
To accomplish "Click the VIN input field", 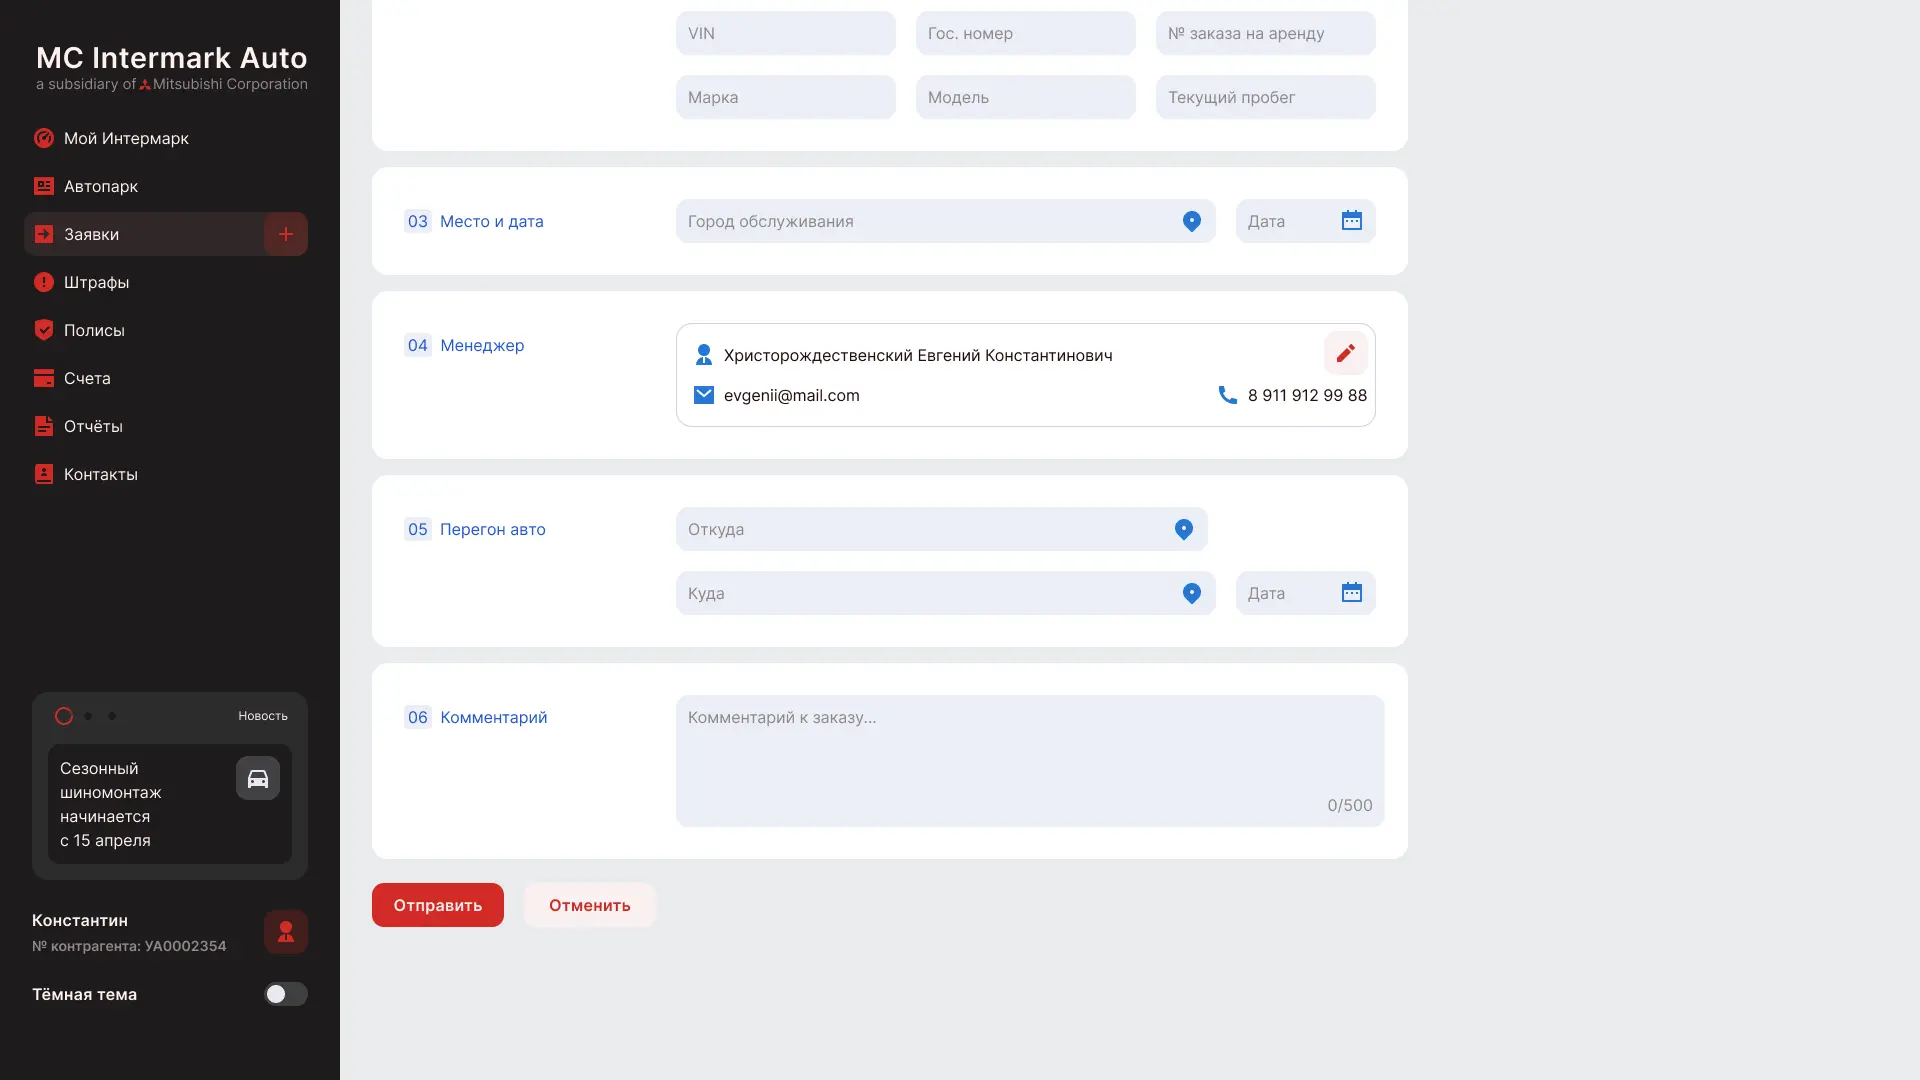I will click(x=786, y=33).
